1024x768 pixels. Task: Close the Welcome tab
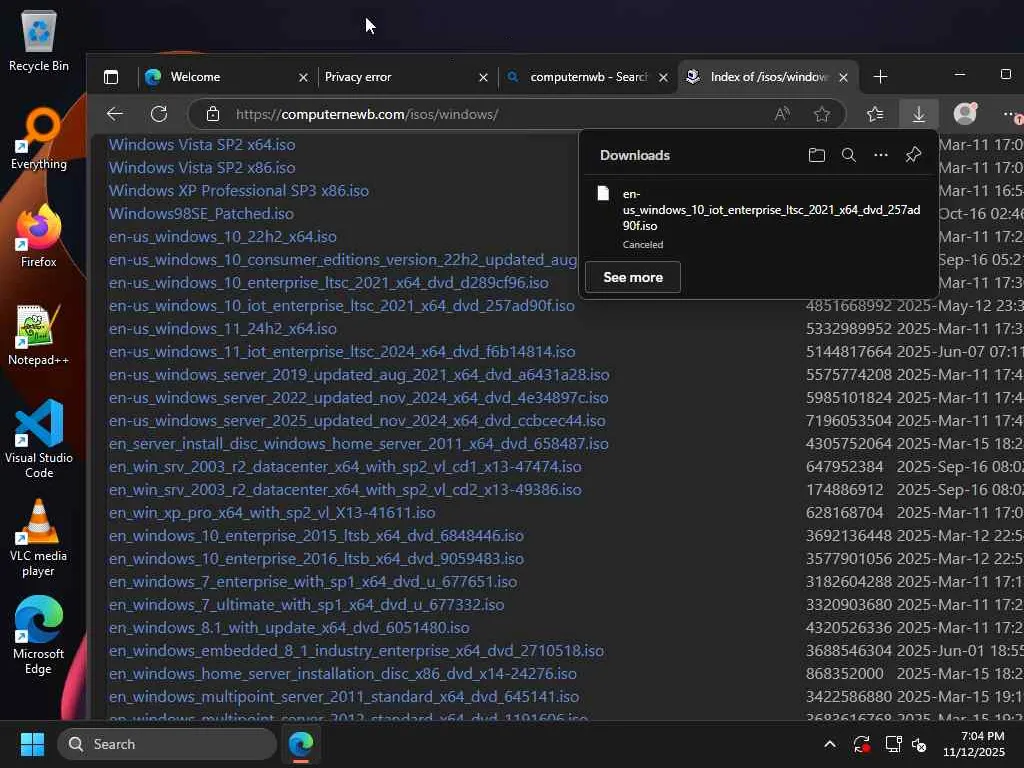(x=303, y=78)
